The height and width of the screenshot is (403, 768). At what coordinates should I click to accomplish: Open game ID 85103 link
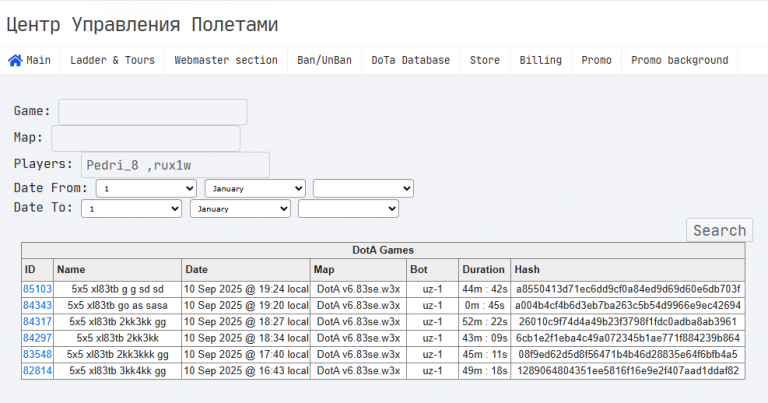(x=37, y=289)
